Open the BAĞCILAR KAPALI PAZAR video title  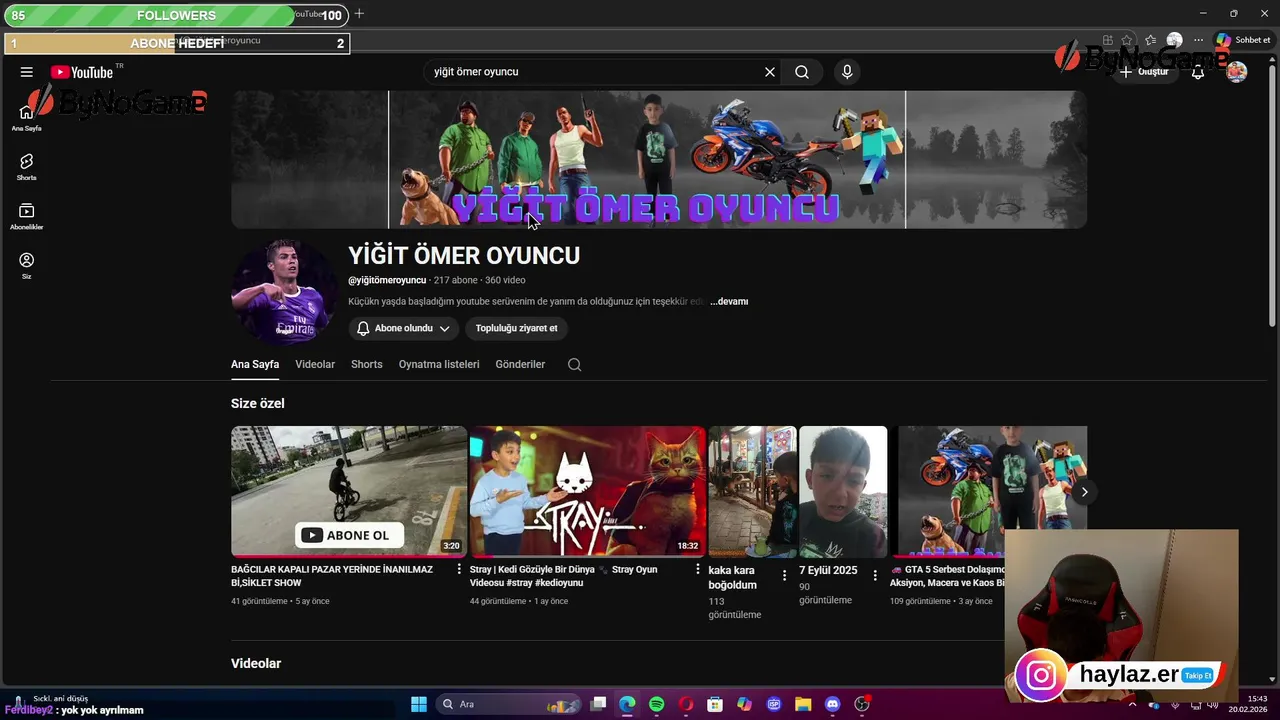click(x=332, y=576)
